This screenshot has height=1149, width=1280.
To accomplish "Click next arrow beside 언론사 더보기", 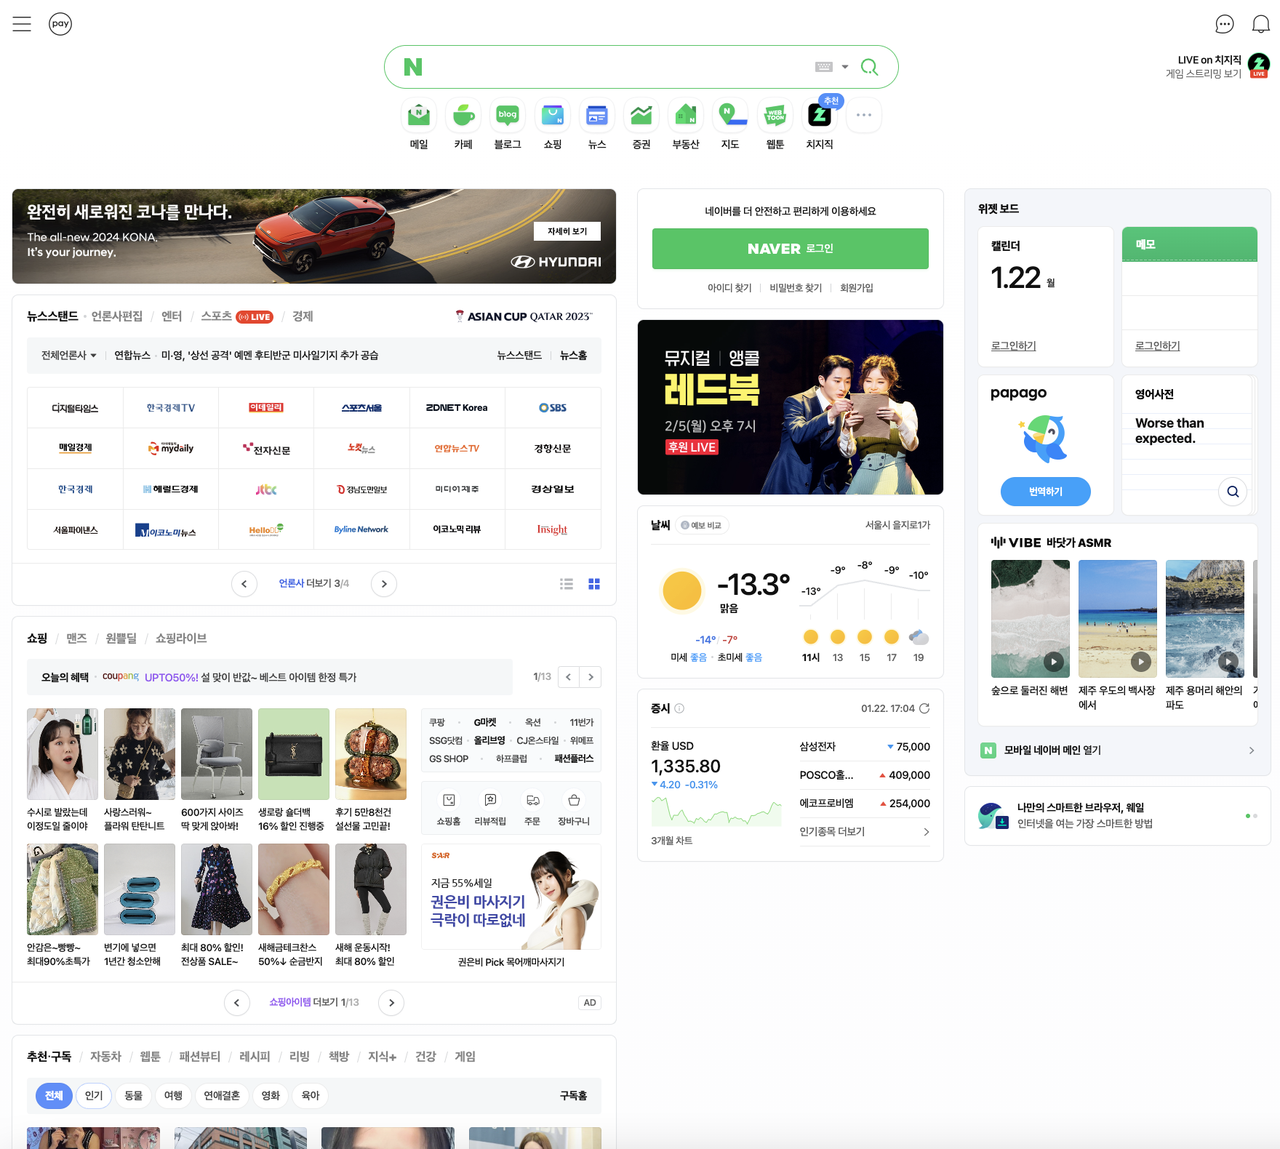I will (x=384, y=583).
